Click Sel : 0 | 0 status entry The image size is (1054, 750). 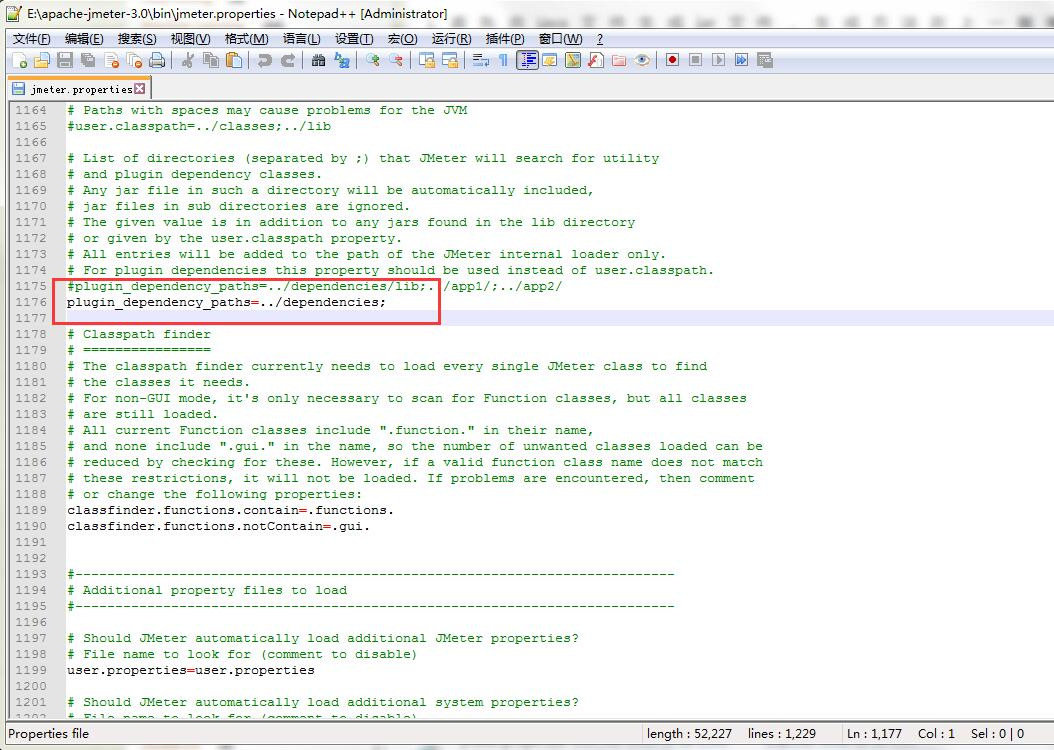pyautogui.click(x=998, y=734)
